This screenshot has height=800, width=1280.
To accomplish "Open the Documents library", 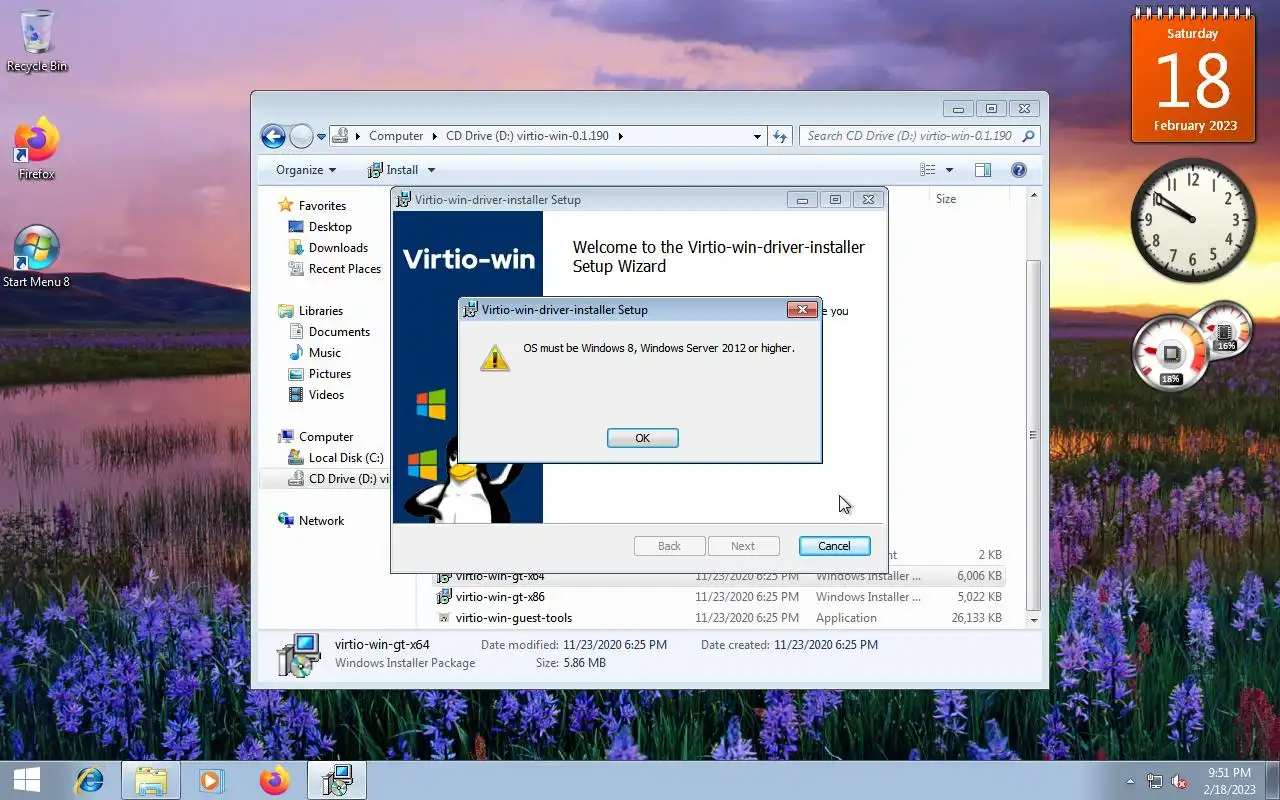I will 339,332.
